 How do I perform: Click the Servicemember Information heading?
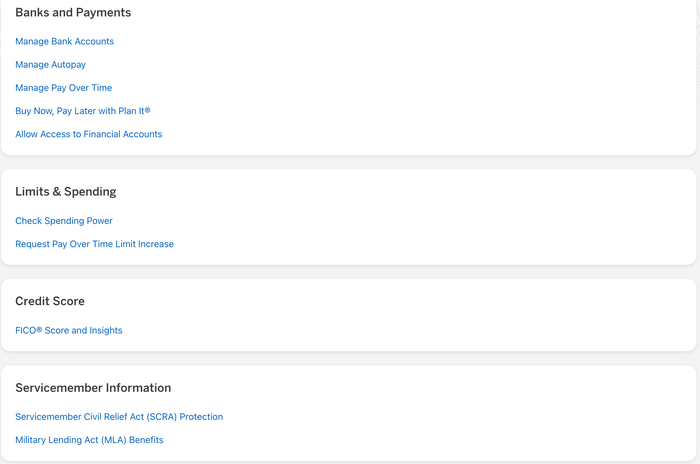(93, 388)
